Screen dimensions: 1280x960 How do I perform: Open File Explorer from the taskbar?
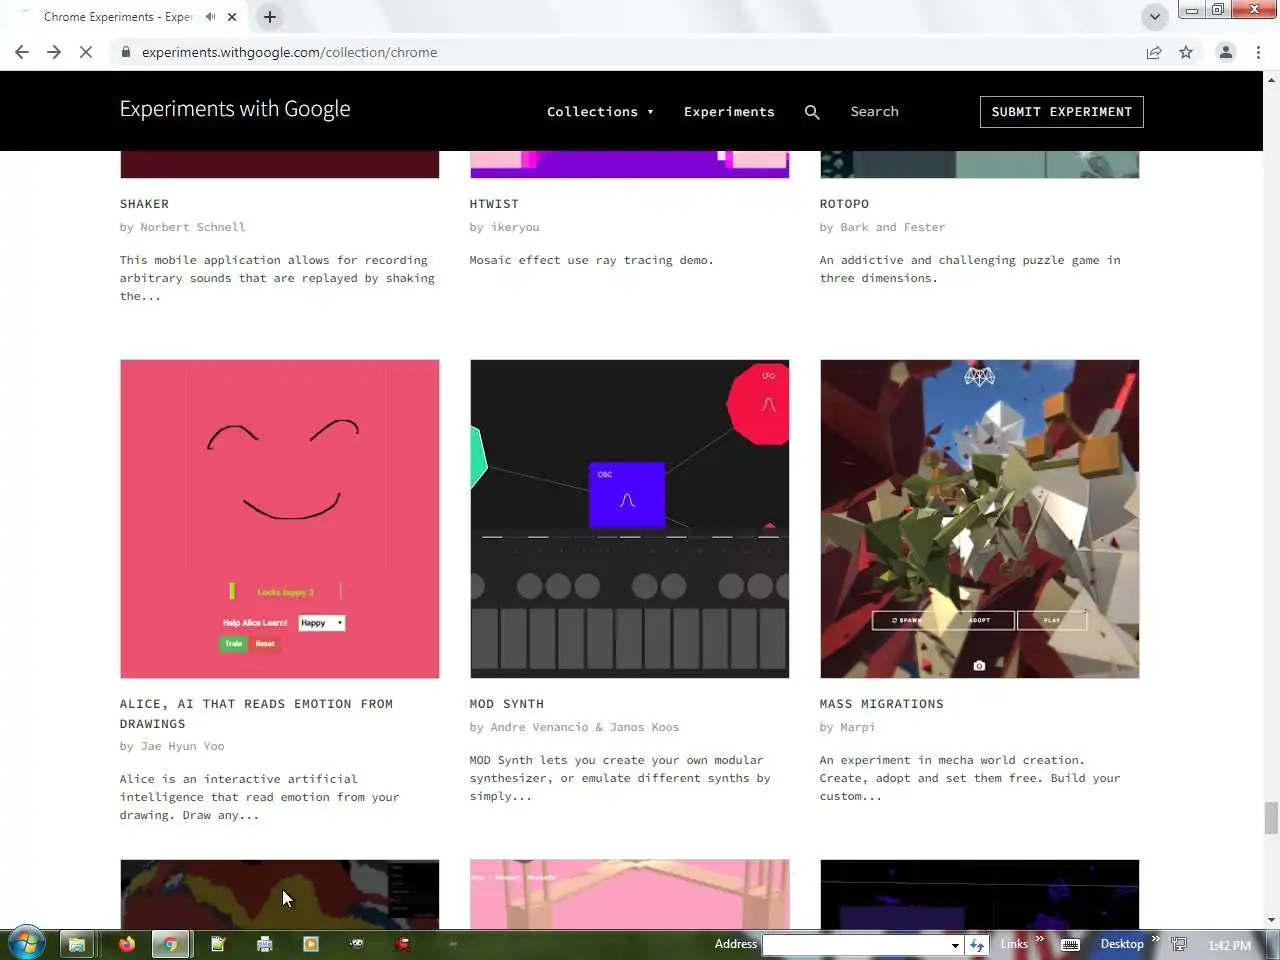(76, 944)
